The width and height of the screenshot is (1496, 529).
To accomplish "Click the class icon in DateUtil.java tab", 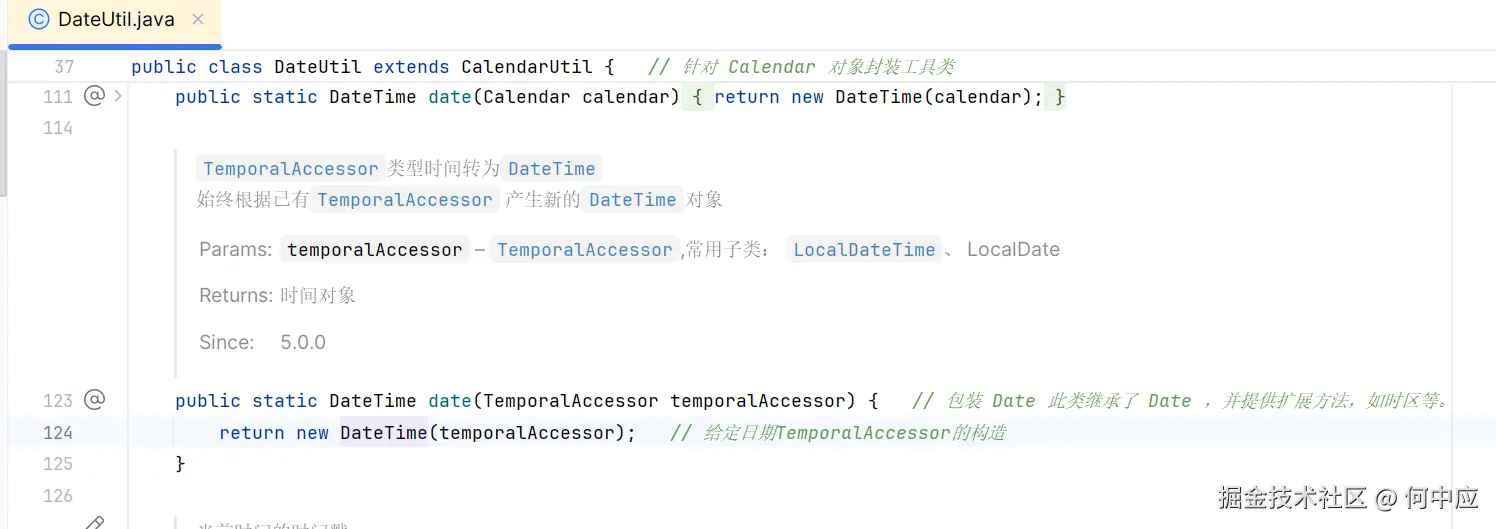I will click(x=38, y=19).
